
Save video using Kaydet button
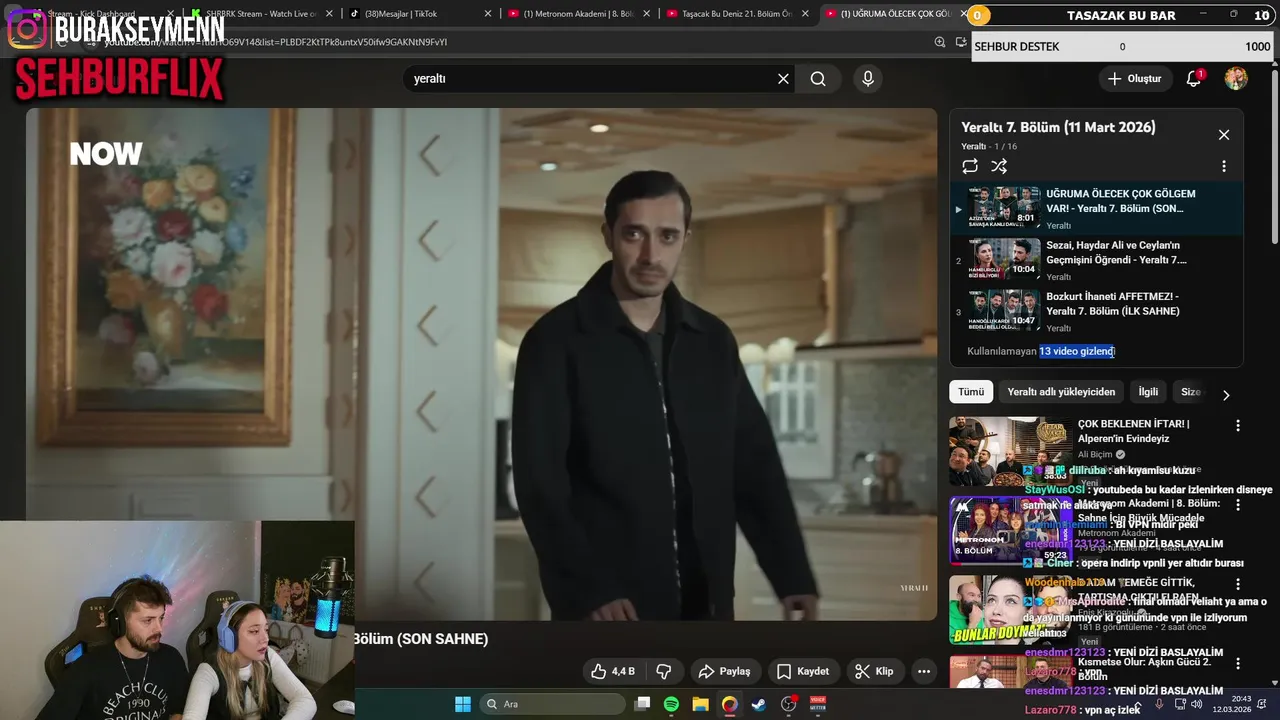click(x=803, y=671)
